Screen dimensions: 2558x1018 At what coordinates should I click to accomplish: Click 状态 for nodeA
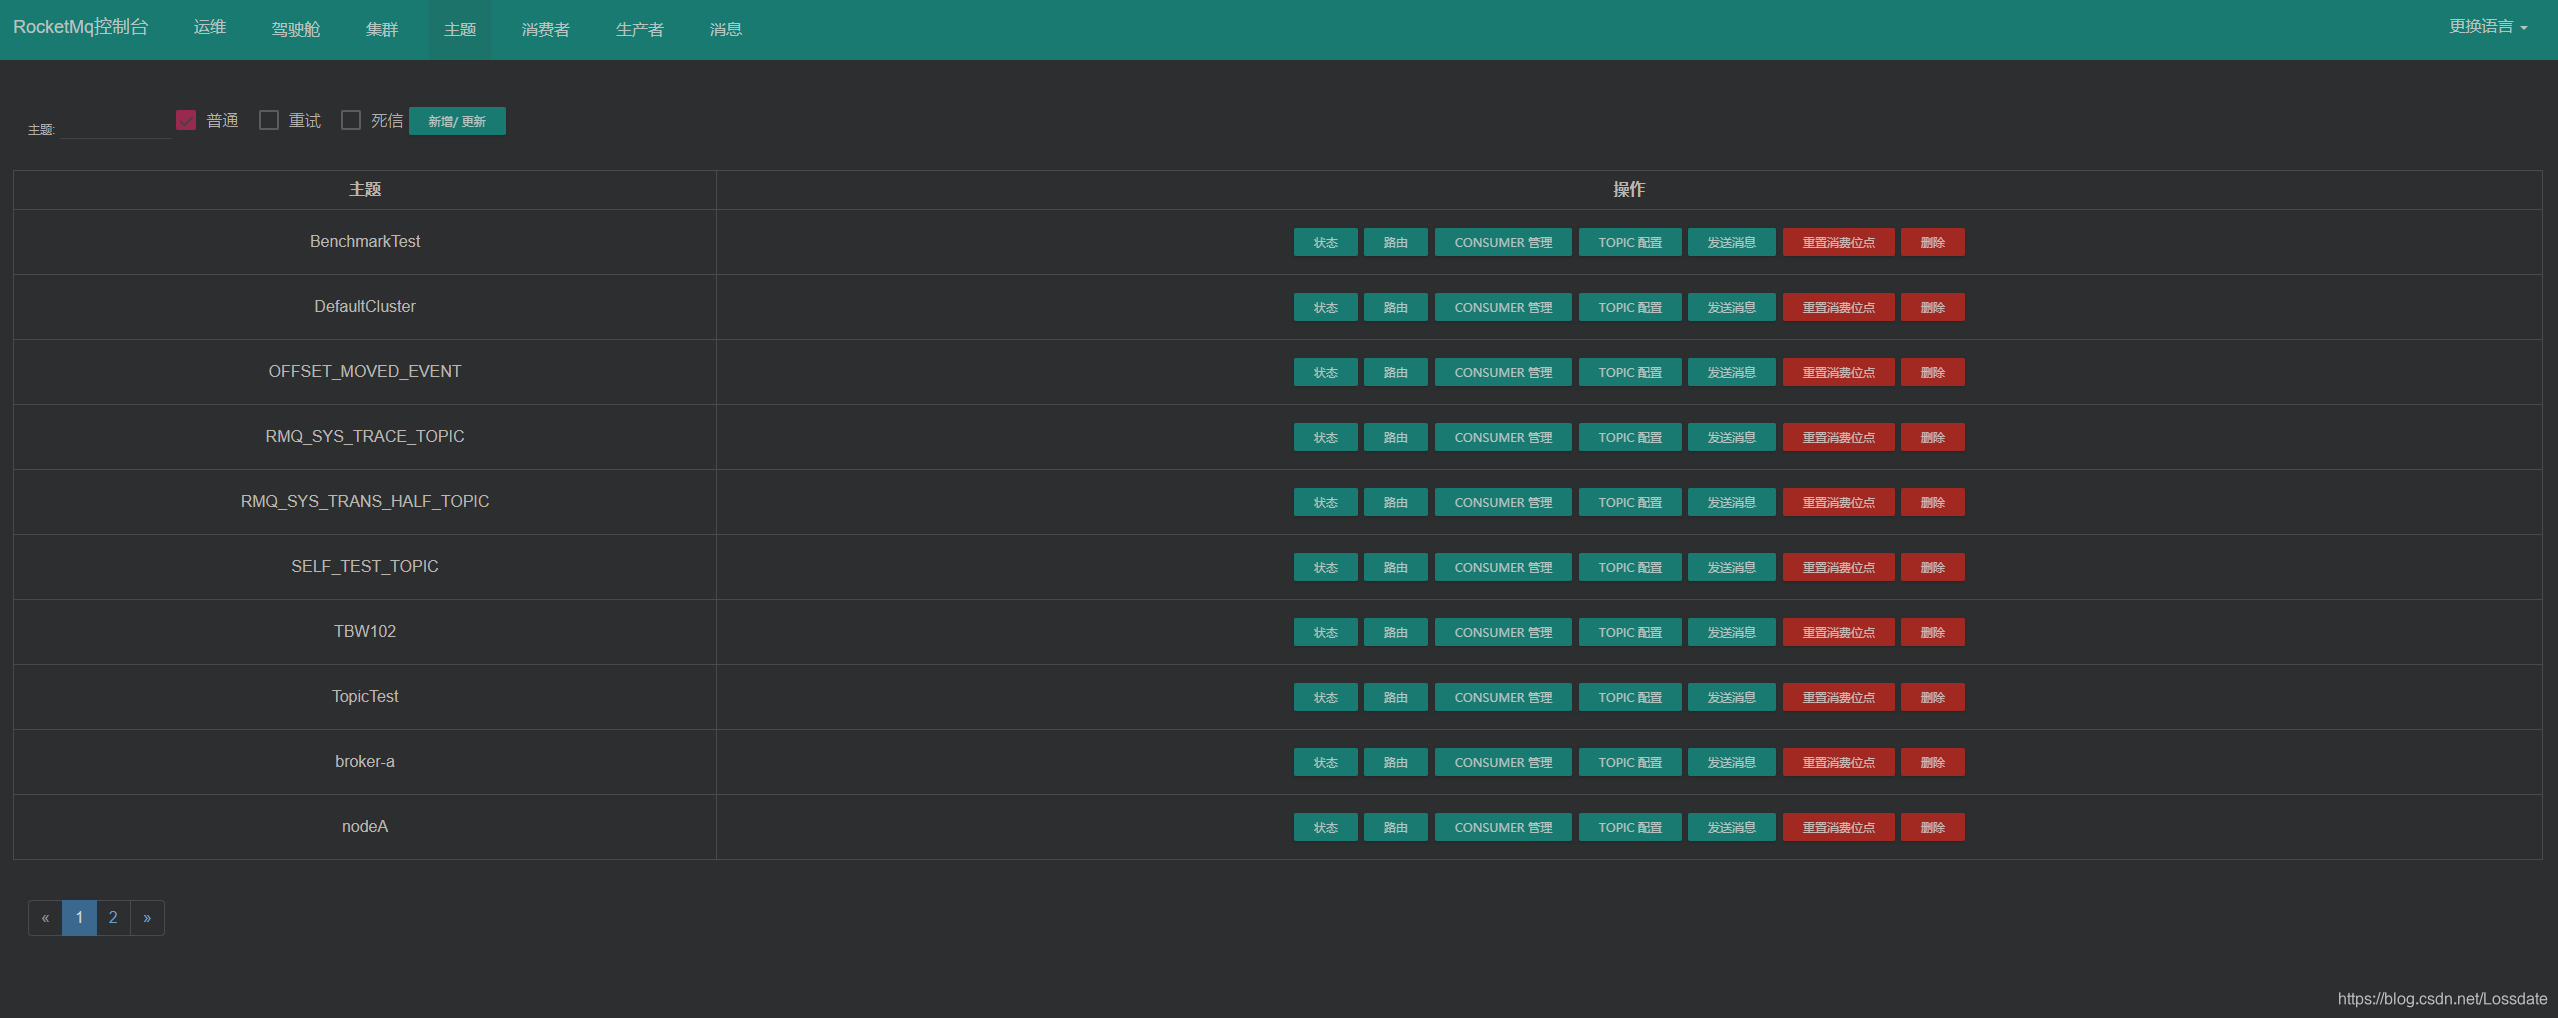coord(1326,827)
